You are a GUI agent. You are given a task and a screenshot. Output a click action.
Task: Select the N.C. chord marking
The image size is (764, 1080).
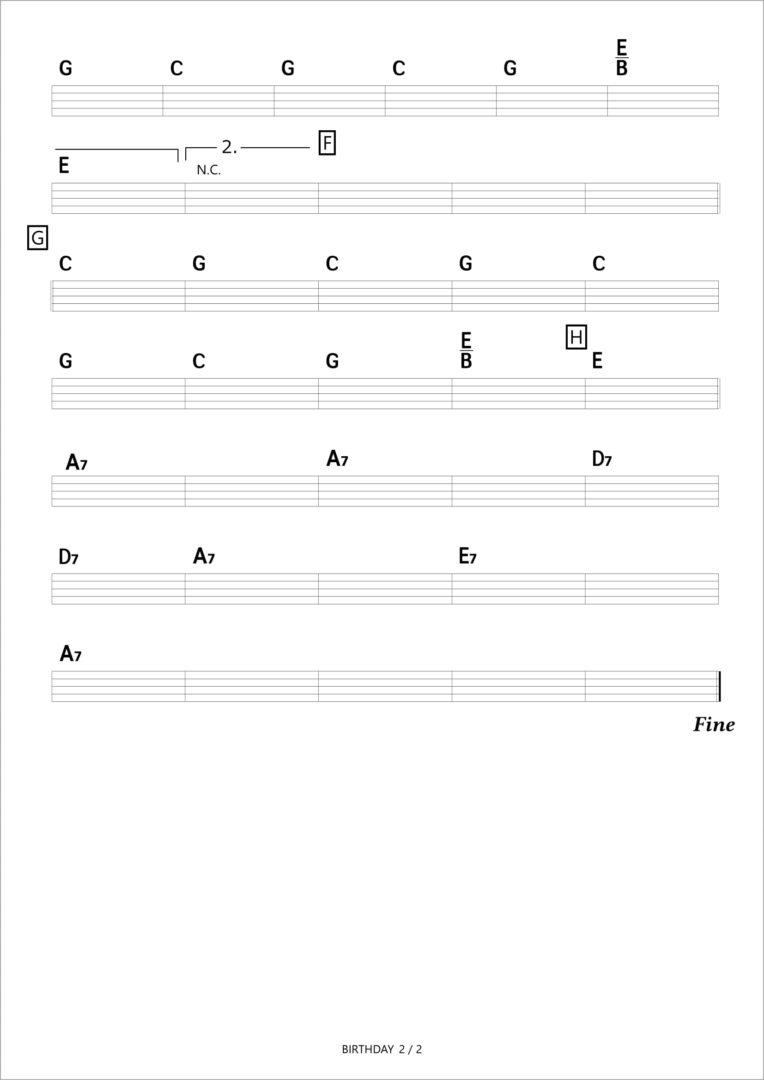(x=209, y=171)
